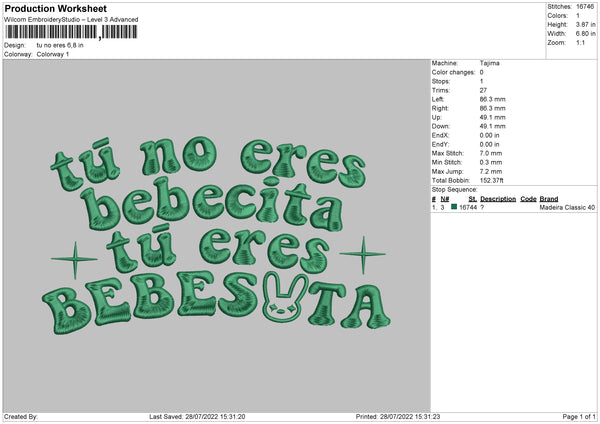Click the Trims value 27
Image resolution: width=600 pixels, height=424 pixels.
[x=483, y=90]
